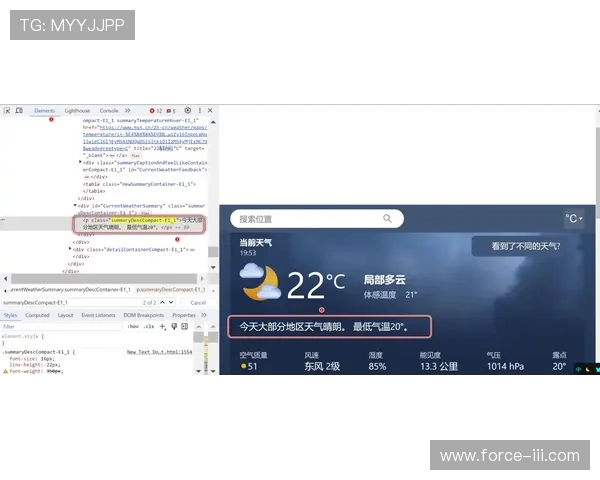Viewport: 600px width, 480px height.
Task: Open the Computed sub-tab
Action: (x=38, y=315)
